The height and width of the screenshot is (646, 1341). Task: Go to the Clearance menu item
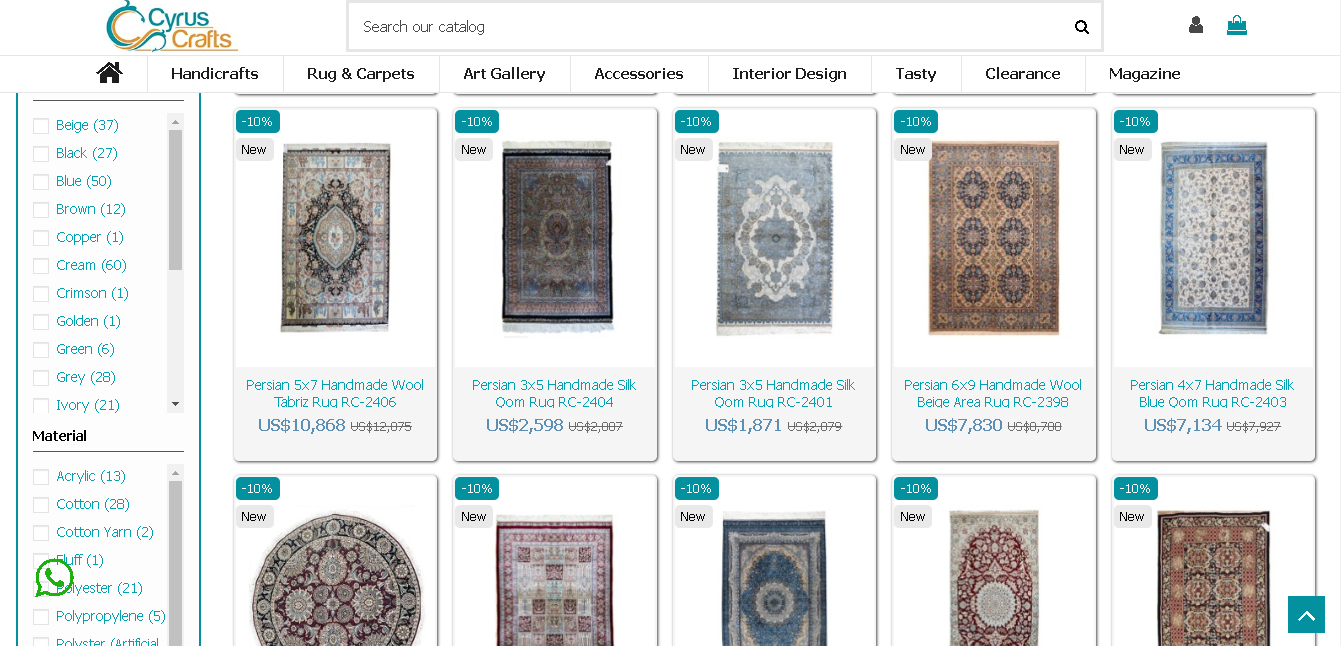point(1022,73)
